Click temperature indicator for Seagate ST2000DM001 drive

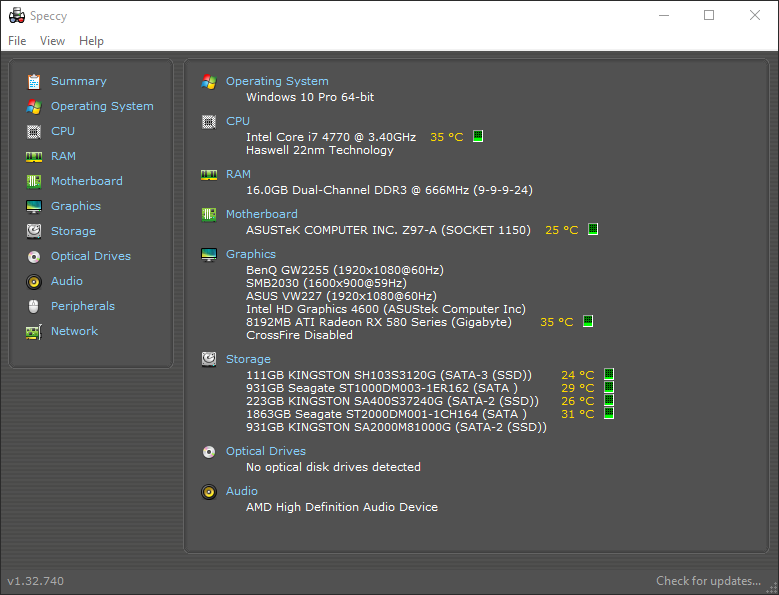(609, 413)
